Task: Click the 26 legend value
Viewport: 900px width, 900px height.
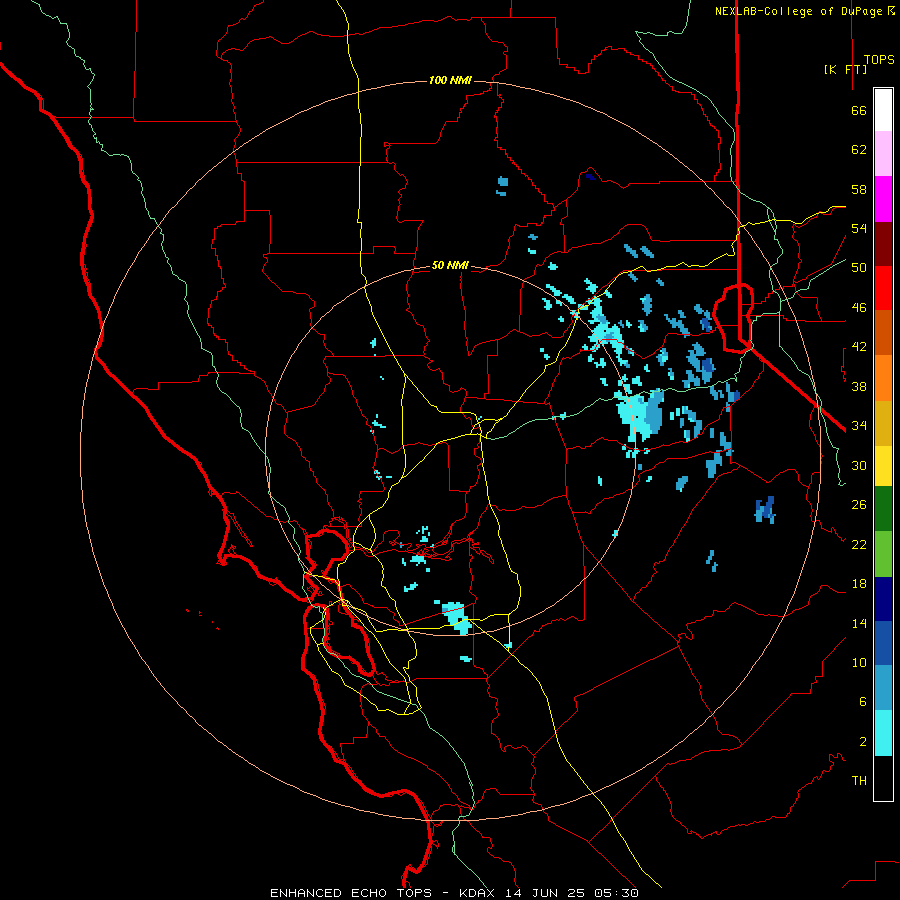Action: [859, 505]
